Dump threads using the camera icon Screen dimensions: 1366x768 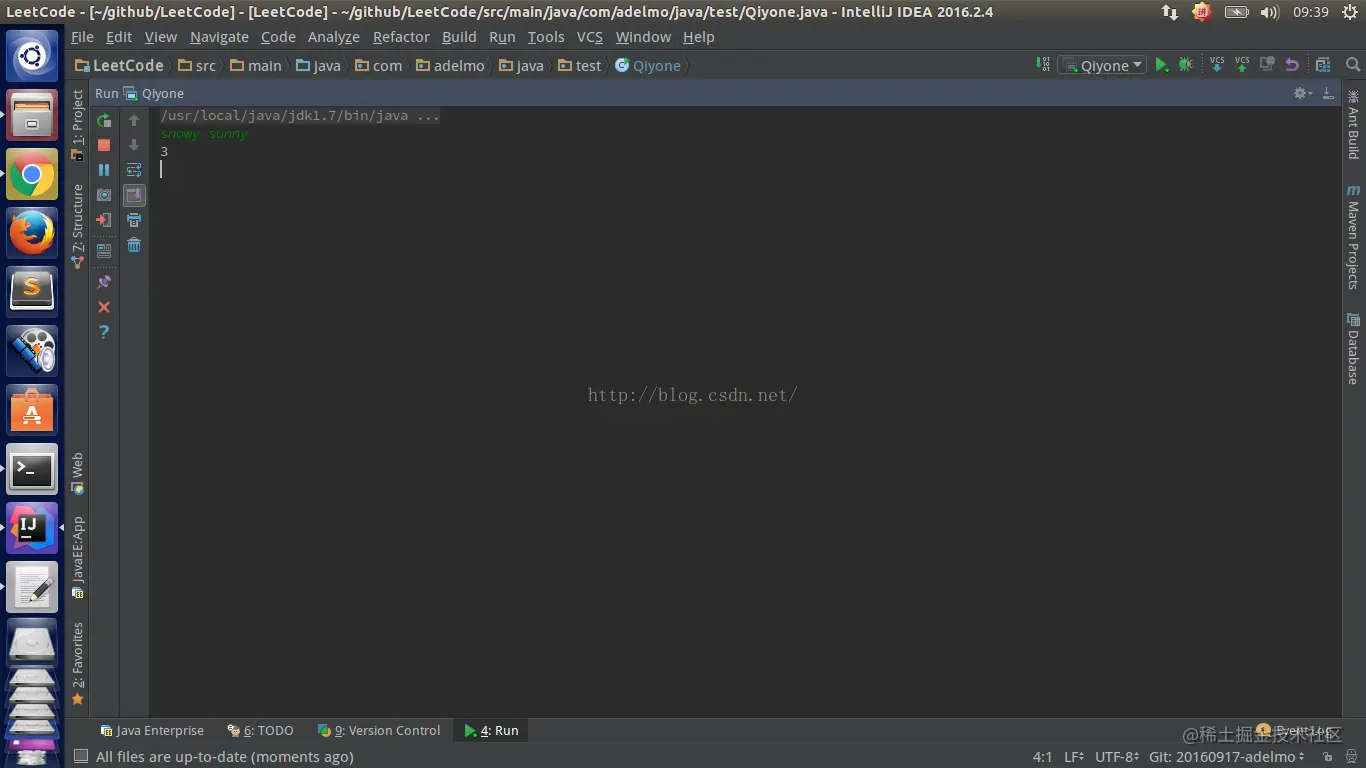pos(104,195)
